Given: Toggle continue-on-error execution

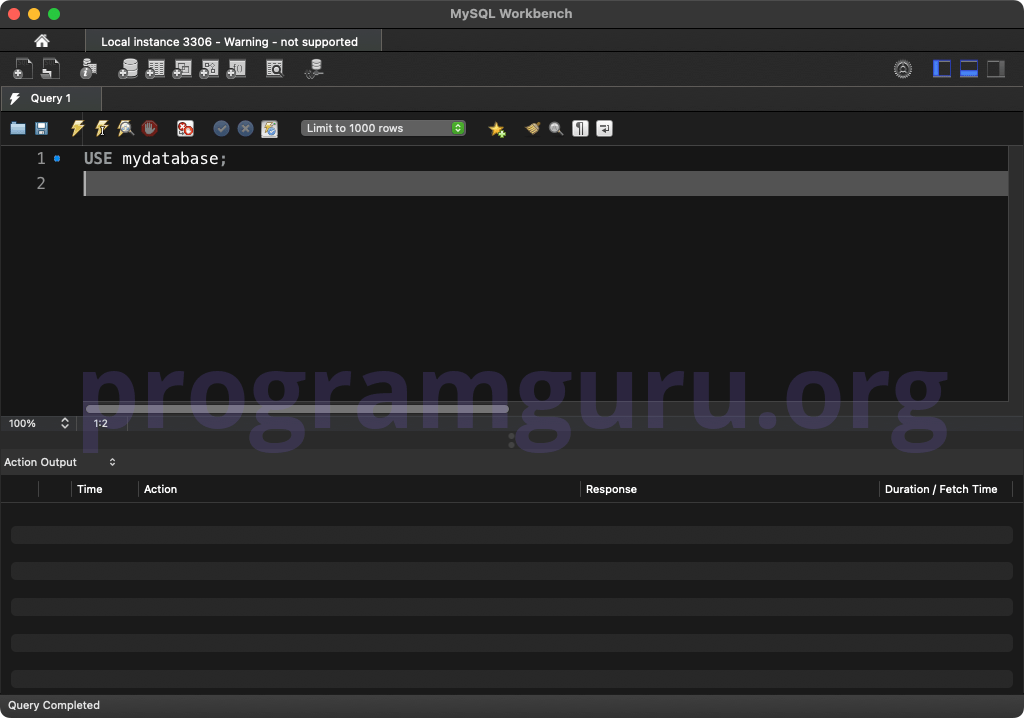Looking at the screenshot, I should [185, 128].
